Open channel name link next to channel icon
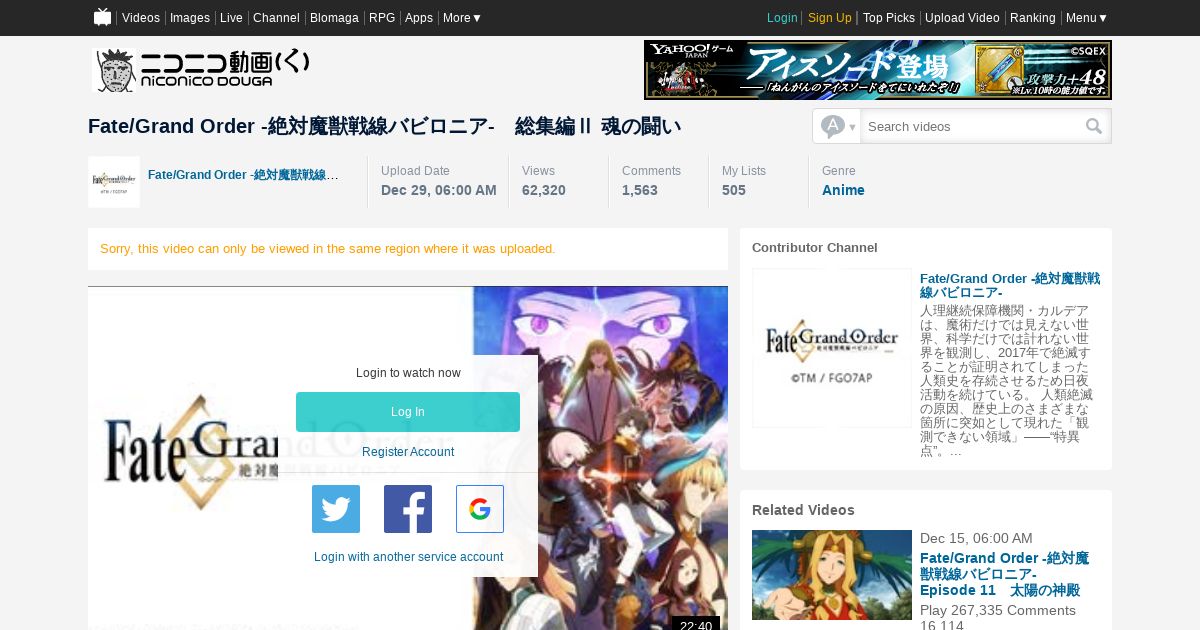 (x=243, y=175)
